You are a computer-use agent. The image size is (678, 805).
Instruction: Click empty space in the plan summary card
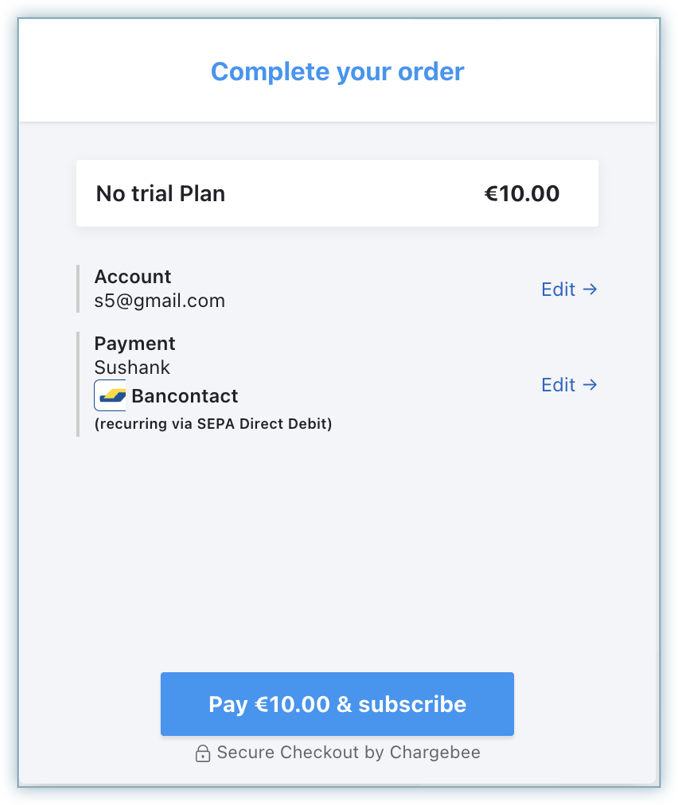350,194
